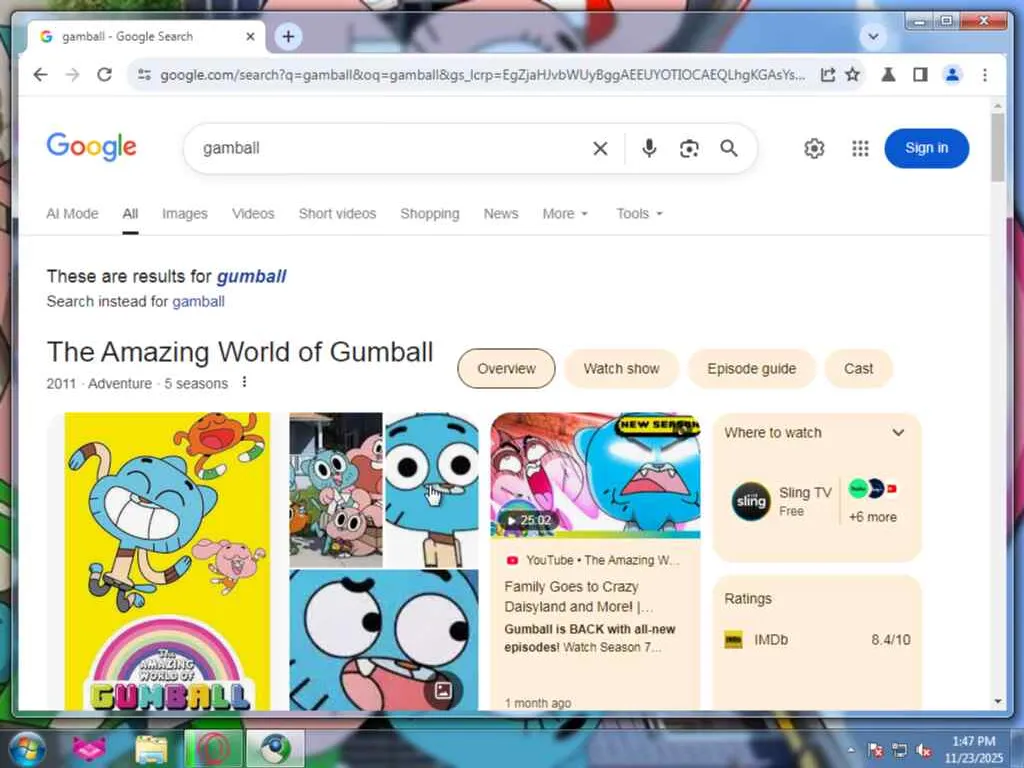
Task: Expand the Tools dropdown
Action: coord(639,214)
